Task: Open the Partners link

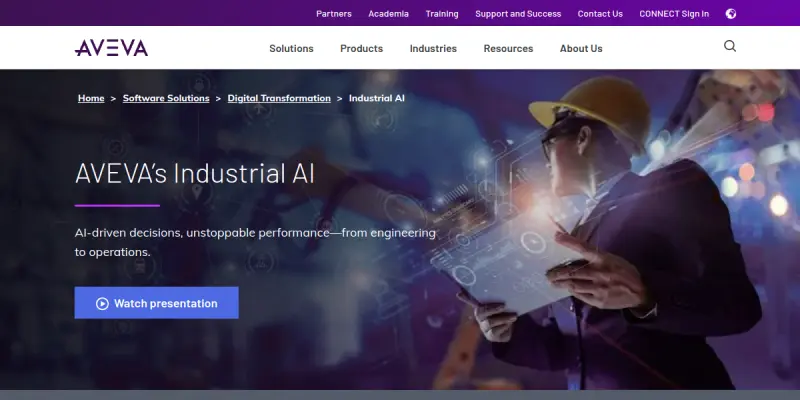Action: [x=334, y=14]
